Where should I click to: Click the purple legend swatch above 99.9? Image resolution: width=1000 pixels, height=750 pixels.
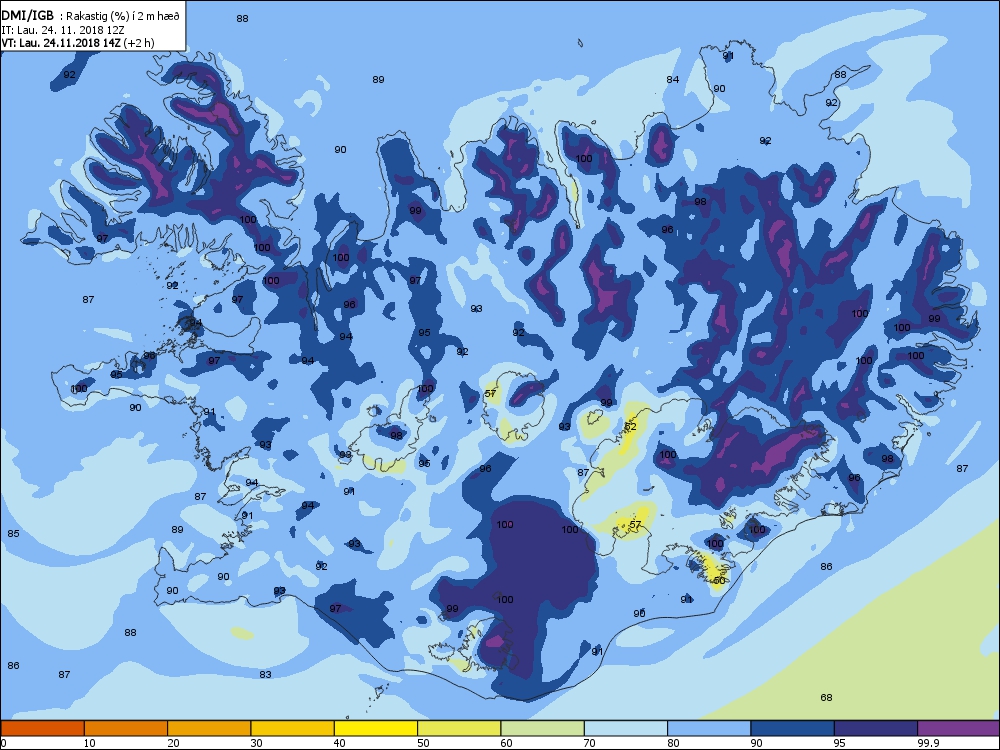pos(959,728)
